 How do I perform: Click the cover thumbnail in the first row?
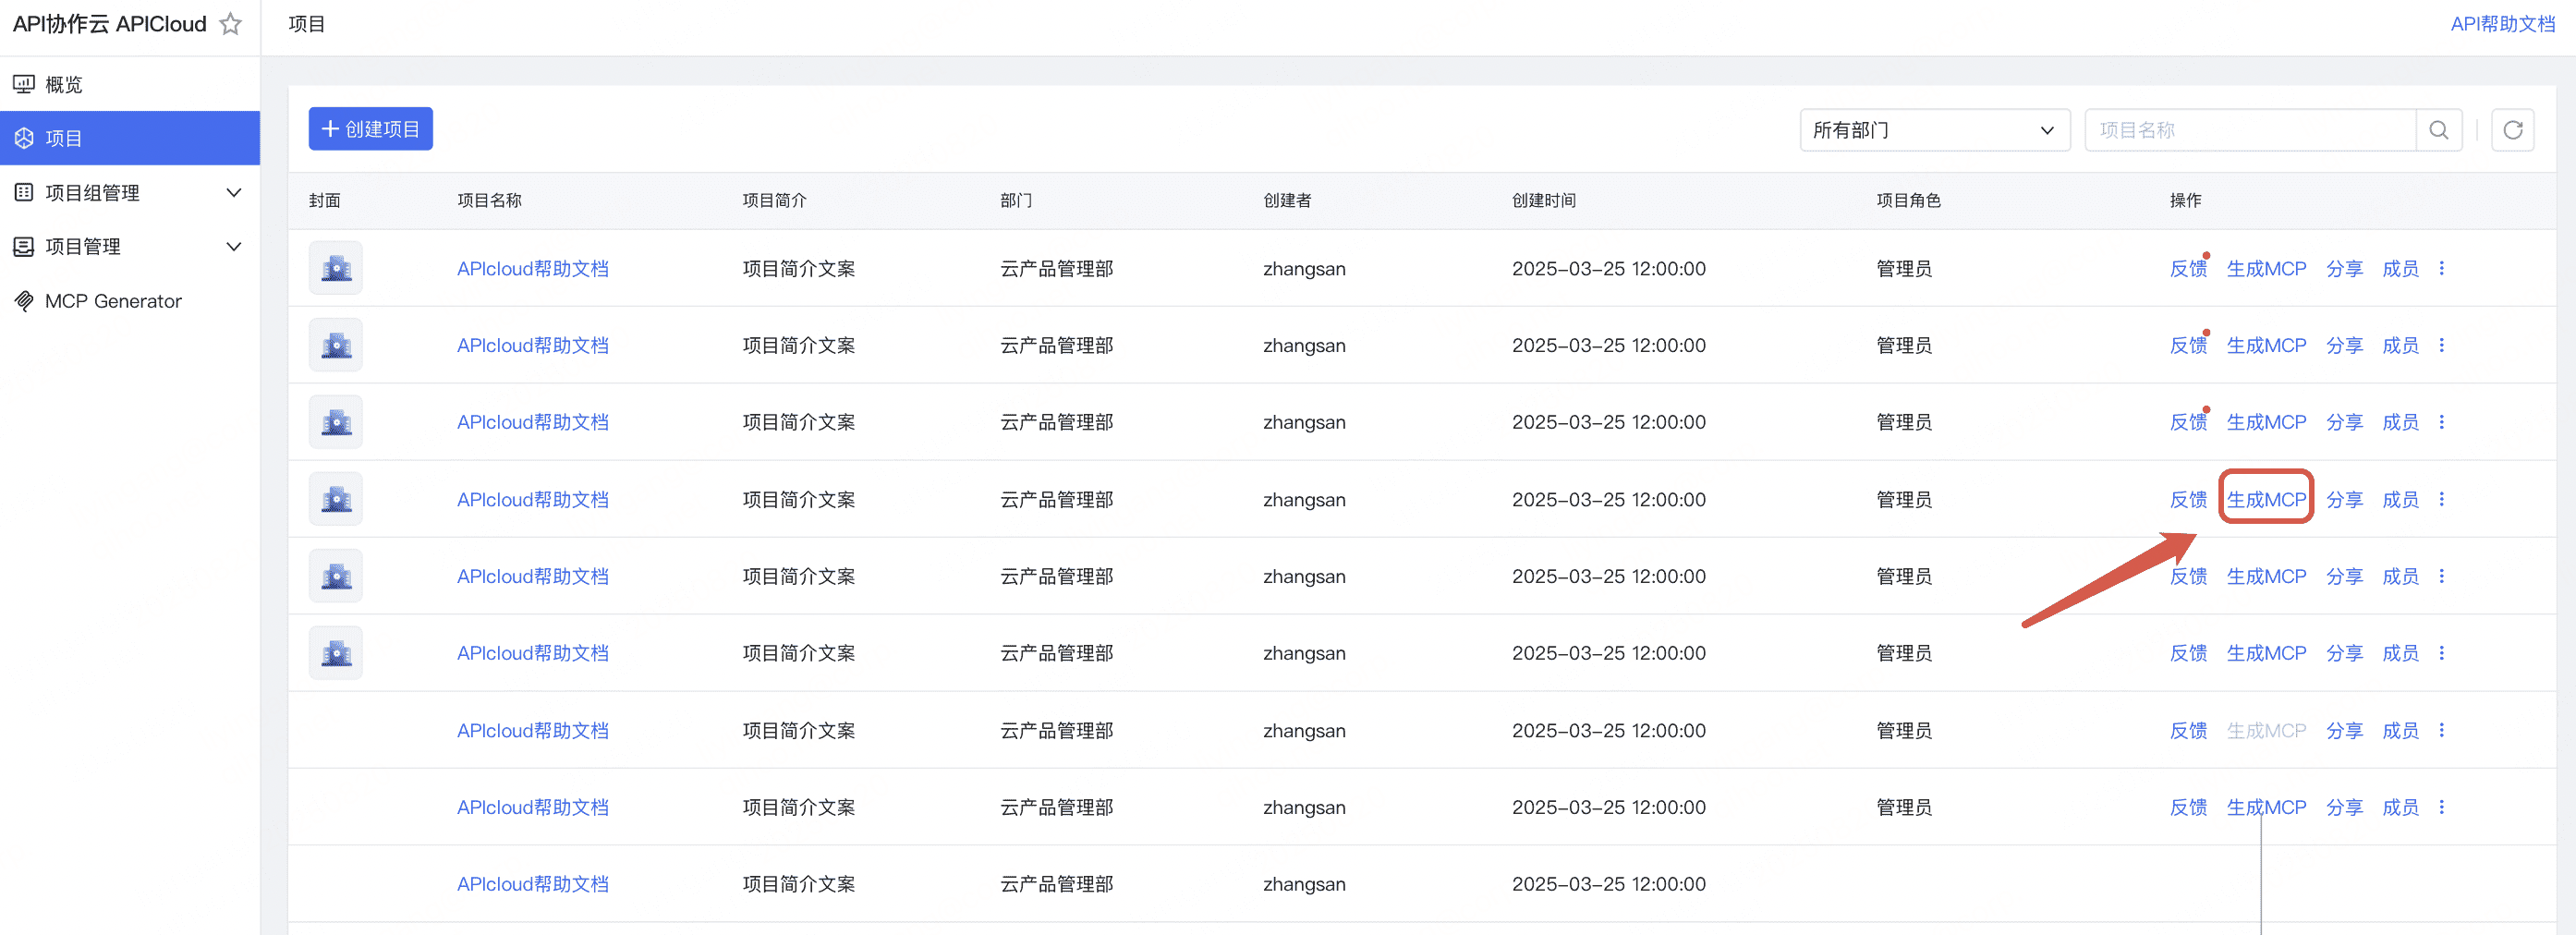click(x=336, y=268)
